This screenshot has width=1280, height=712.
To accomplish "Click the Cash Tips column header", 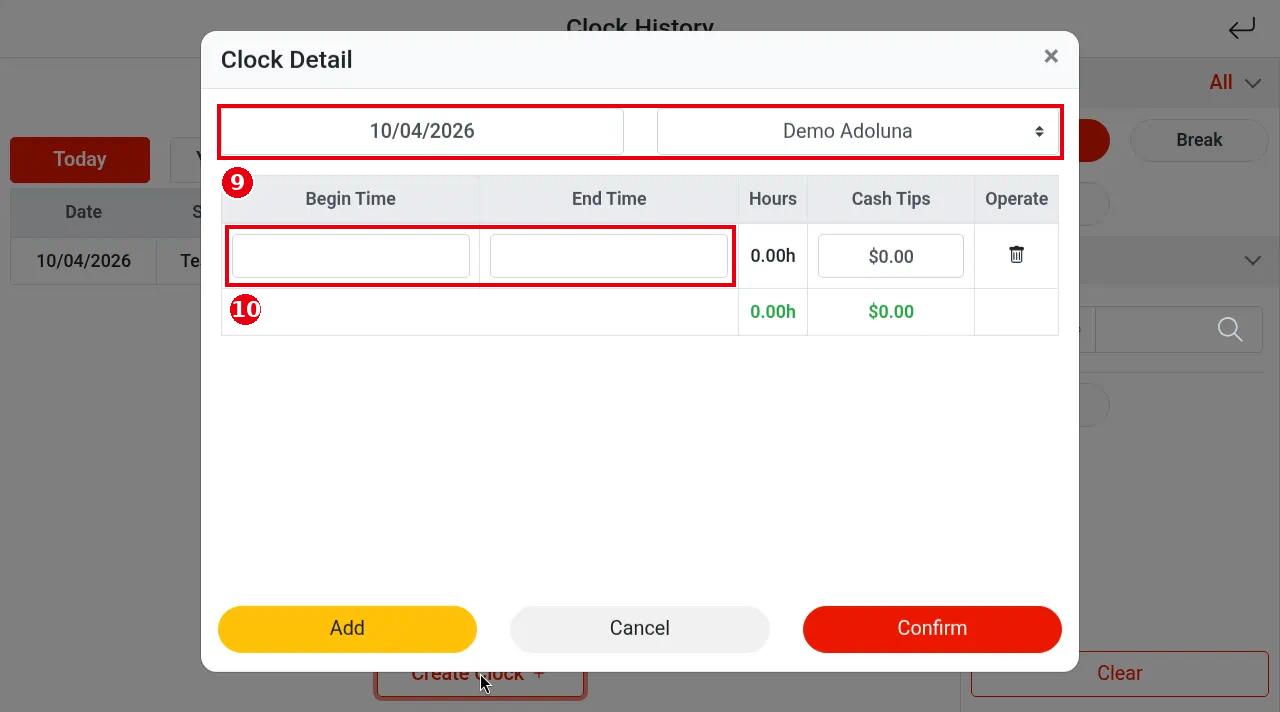I will pos(891,199).
